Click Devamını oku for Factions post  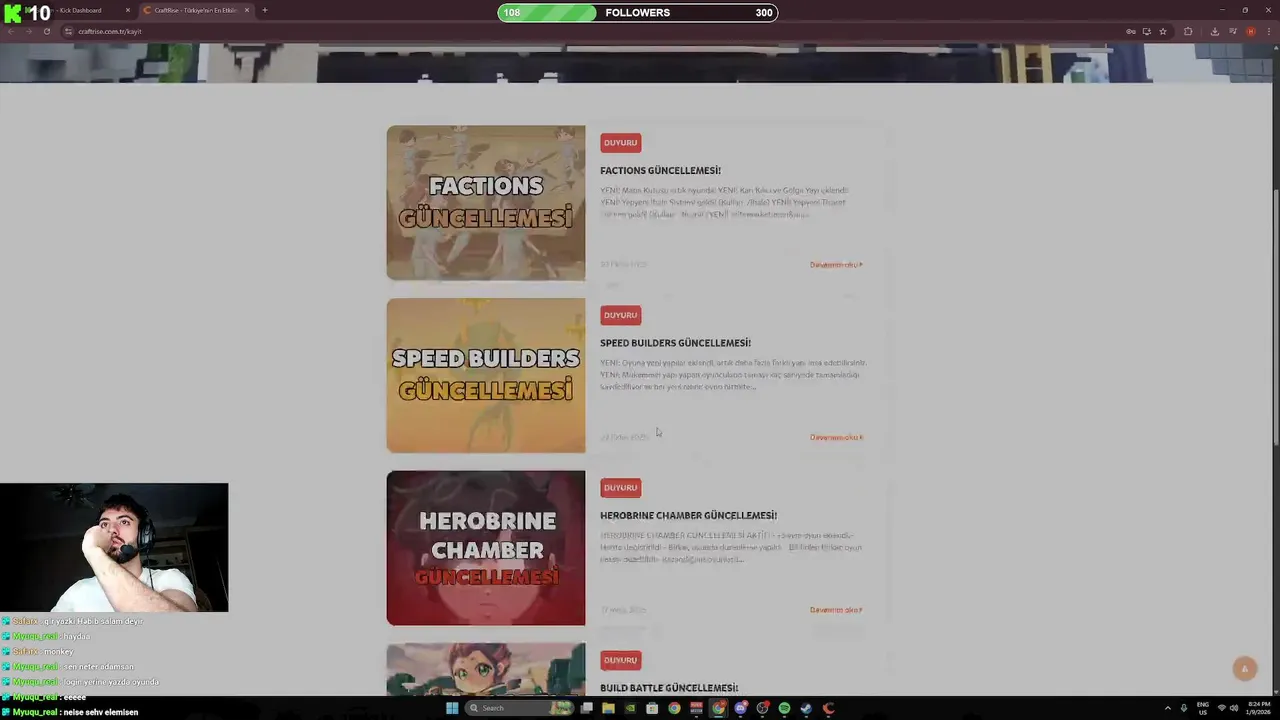pyautogui.click(x=836, y=265)
